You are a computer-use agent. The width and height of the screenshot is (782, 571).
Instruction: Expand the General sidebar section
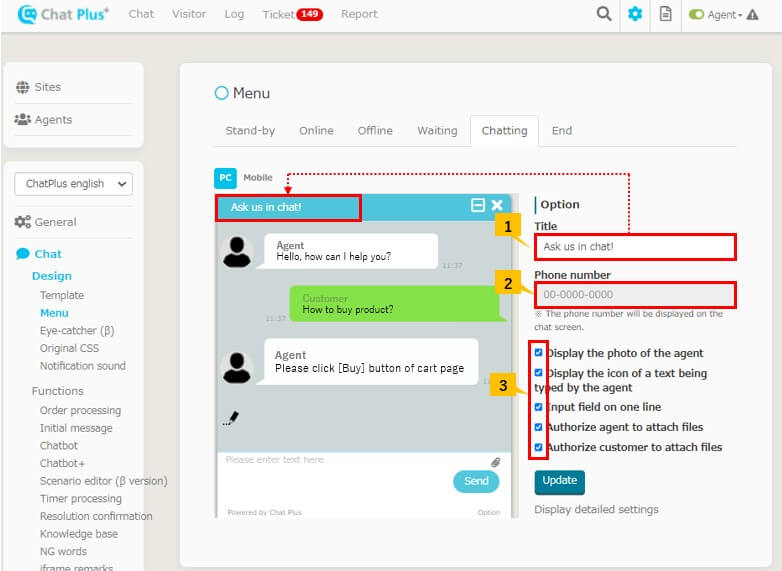55,222
